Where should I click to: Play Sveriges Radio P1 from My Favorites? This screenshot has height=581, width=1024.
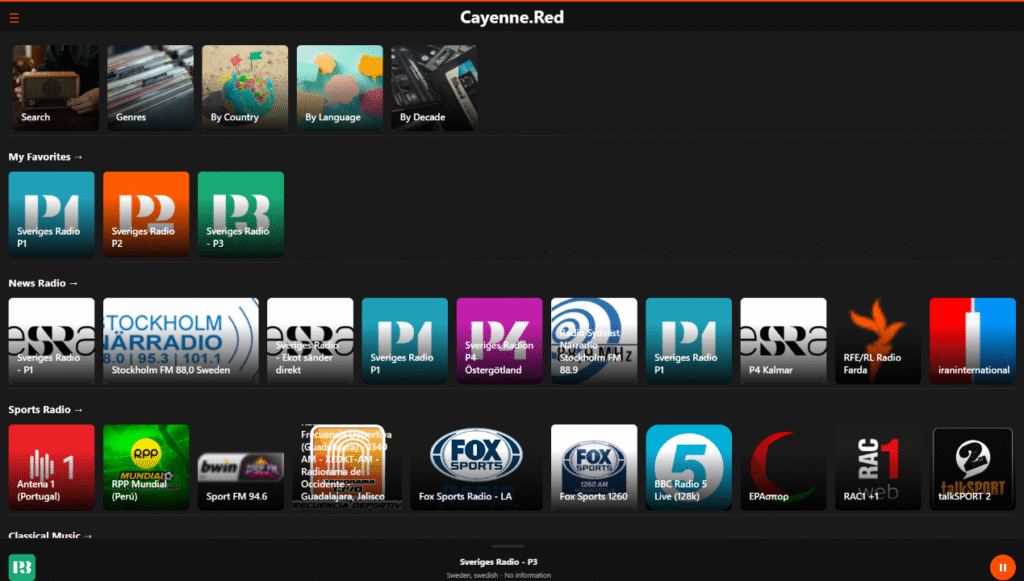point(52,214)
